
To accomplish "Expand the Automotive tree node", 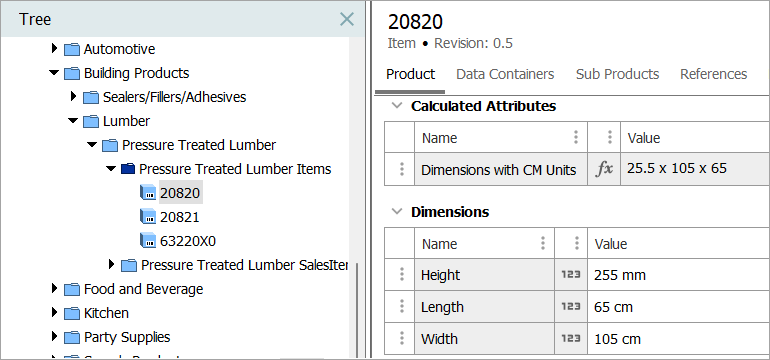I will [x=55, y=49].
